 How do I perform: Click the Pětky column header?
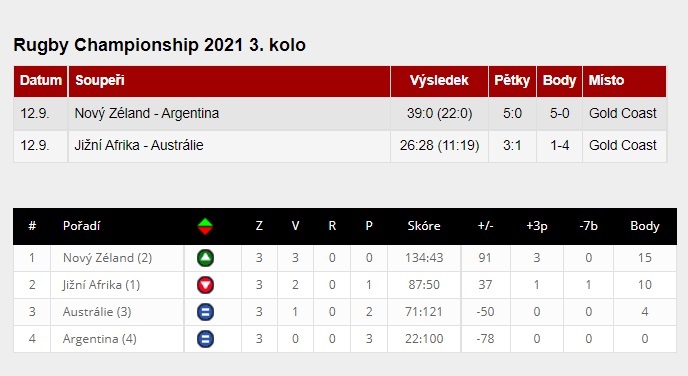pyautogui.click(x=512, y=81)
